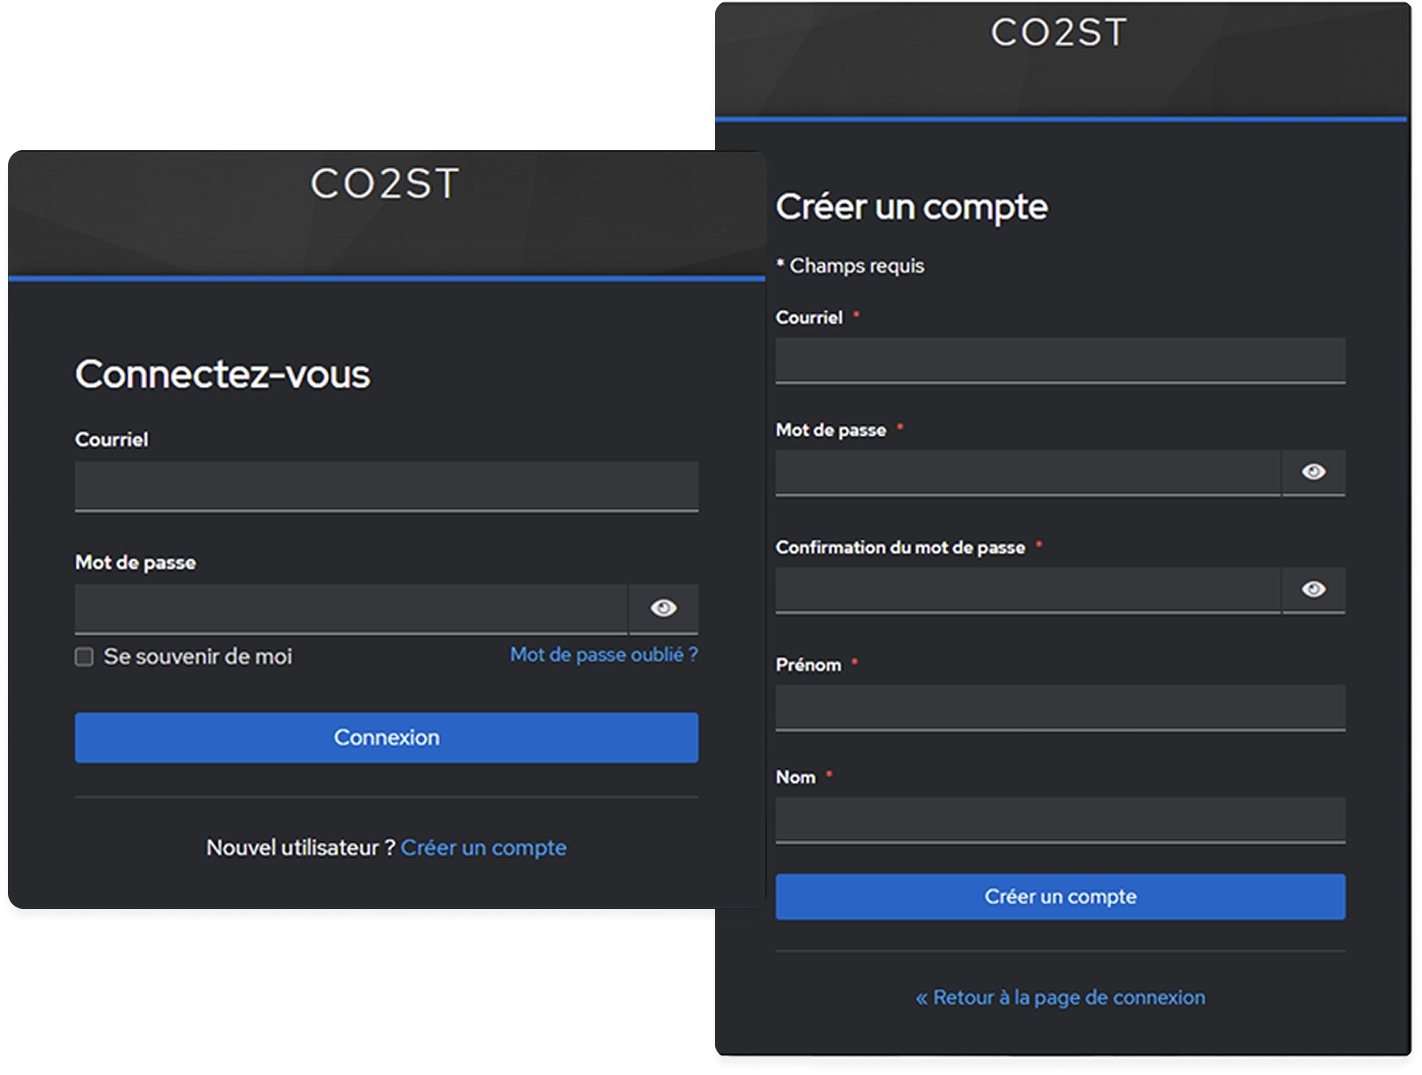Image resolution: width=1422 pixels, height=1075 pixels.
Task: Go back via Retour à la page de connexion
Action: [x=1060, y=998]
